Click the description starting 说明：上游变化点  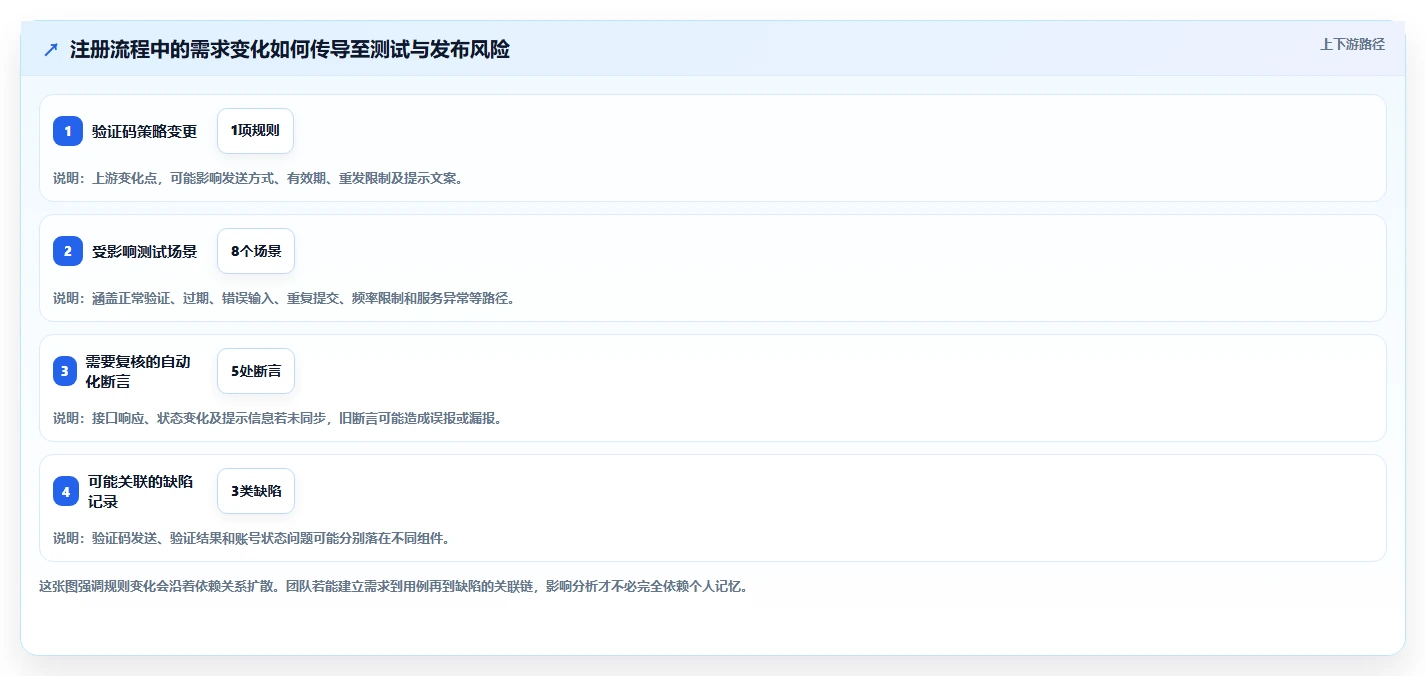(257, 178)
